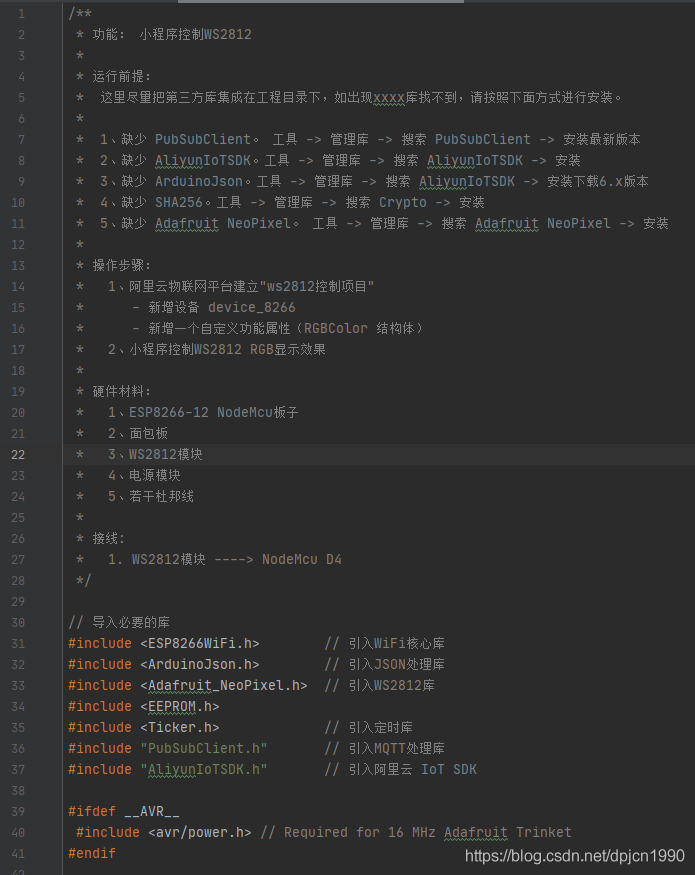
Task: Click '若干杜邦线' on line 24
Action: (x=161, y=497)
